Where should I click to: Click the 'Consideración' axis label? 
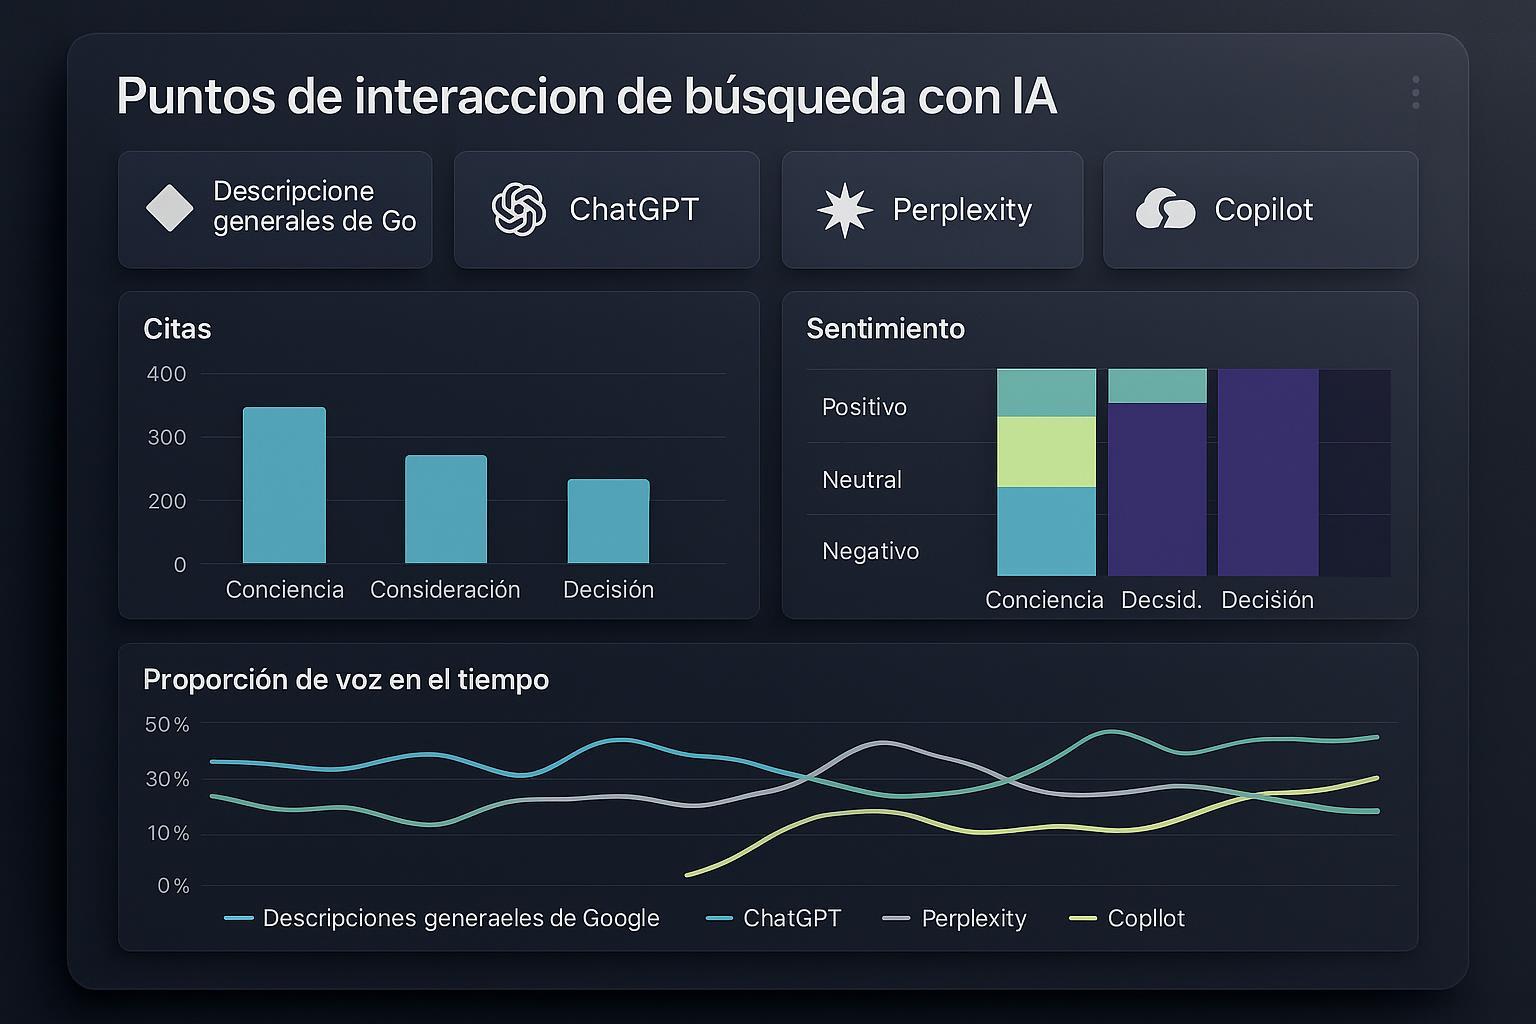pos(445,590)
